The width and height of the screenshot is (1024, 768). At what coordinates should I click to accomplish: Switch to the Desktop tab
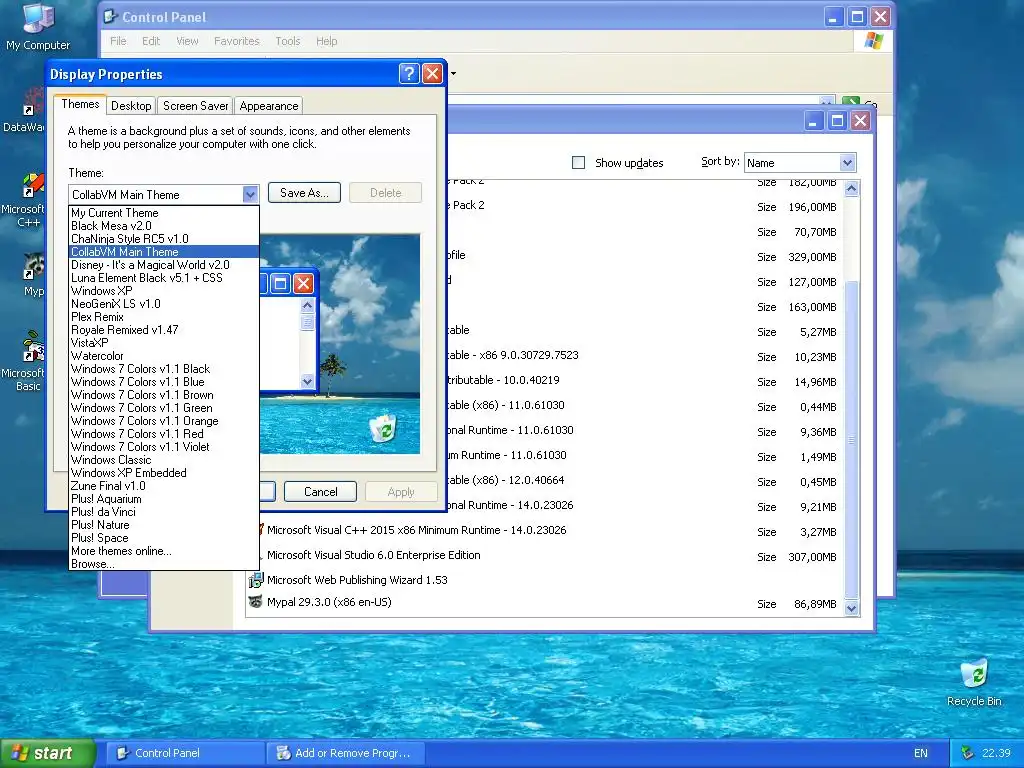(131, 106)
